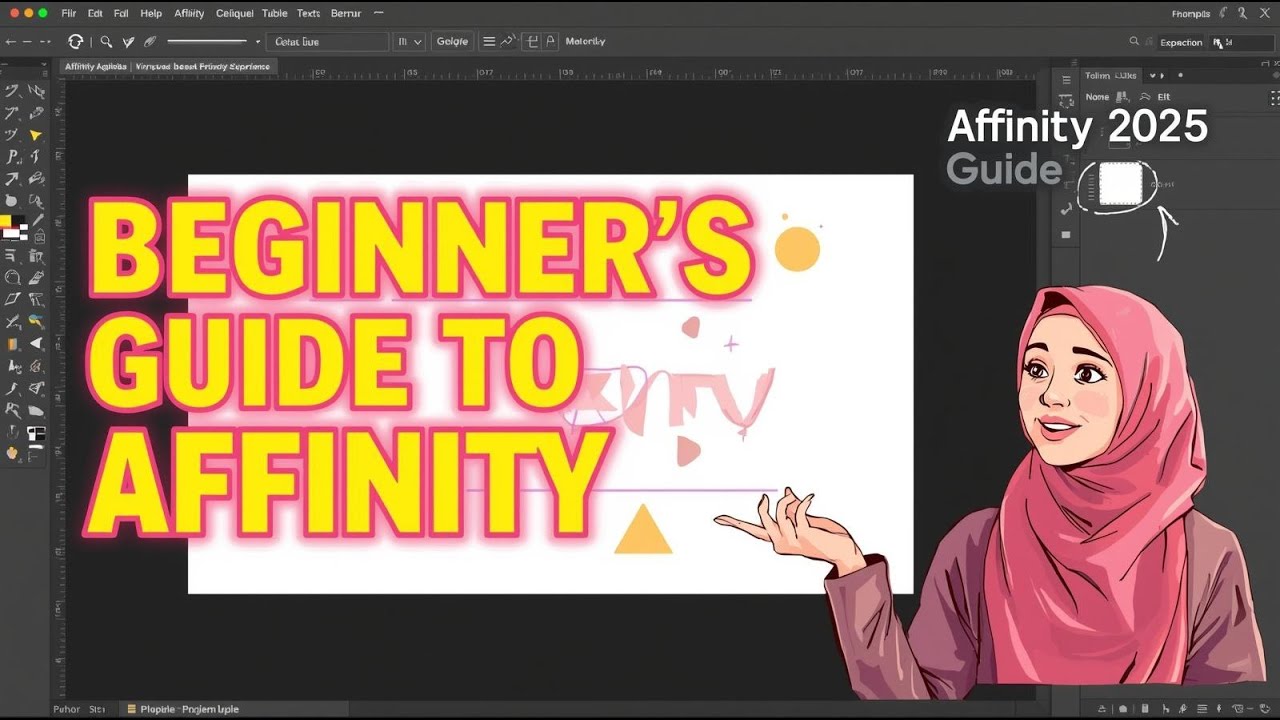This screenshot has height=720, width=1280.
Task: Open the Help menu
Action: click(151, 13)
